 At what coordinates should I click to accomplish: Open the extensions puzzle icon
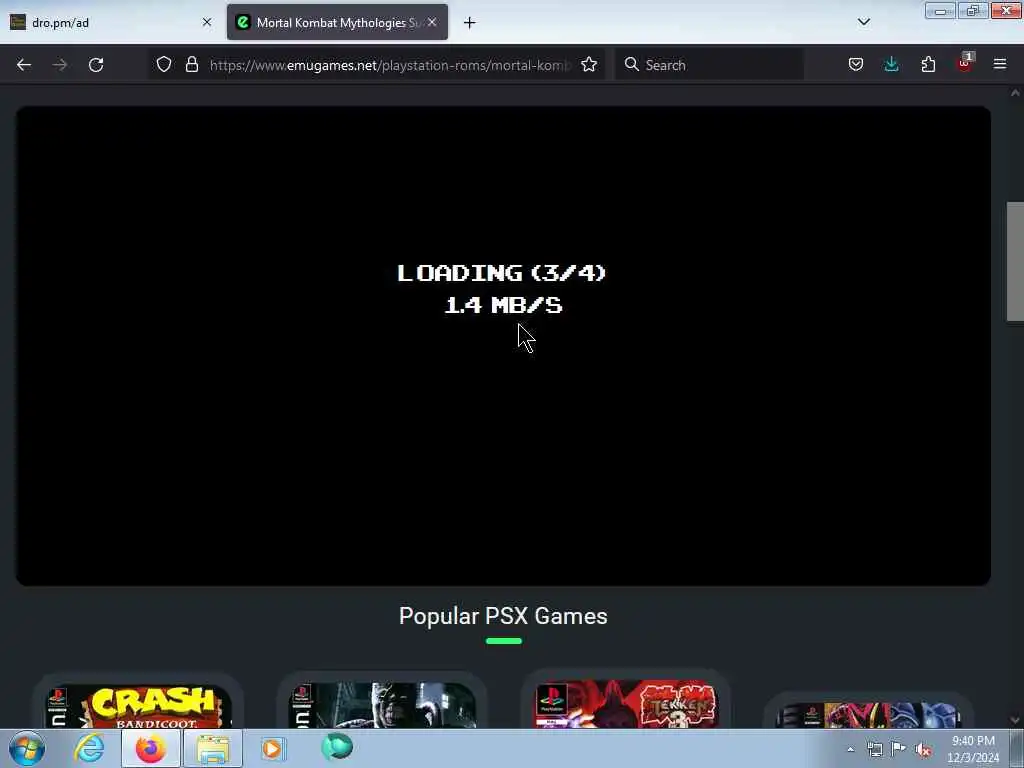coord(928,64)
